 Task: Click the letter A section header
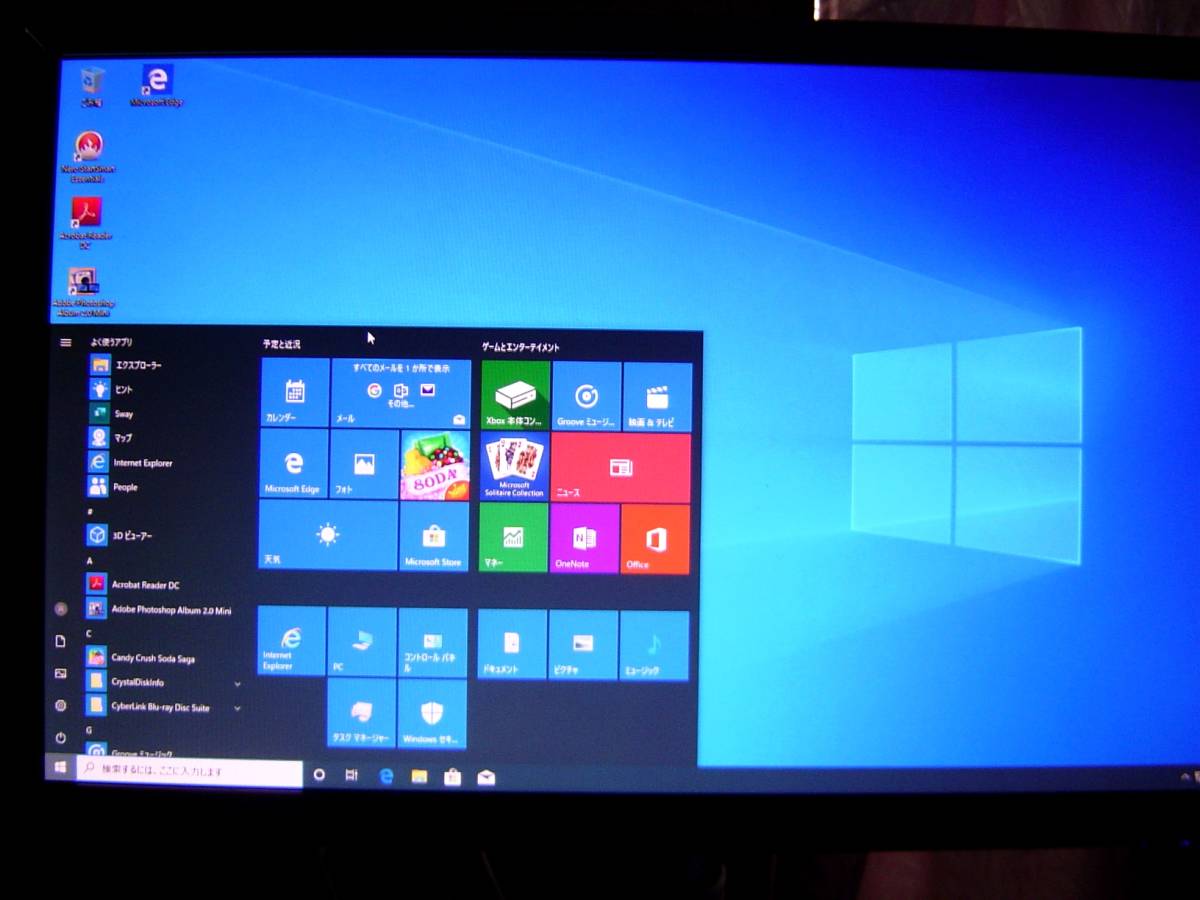90,561
